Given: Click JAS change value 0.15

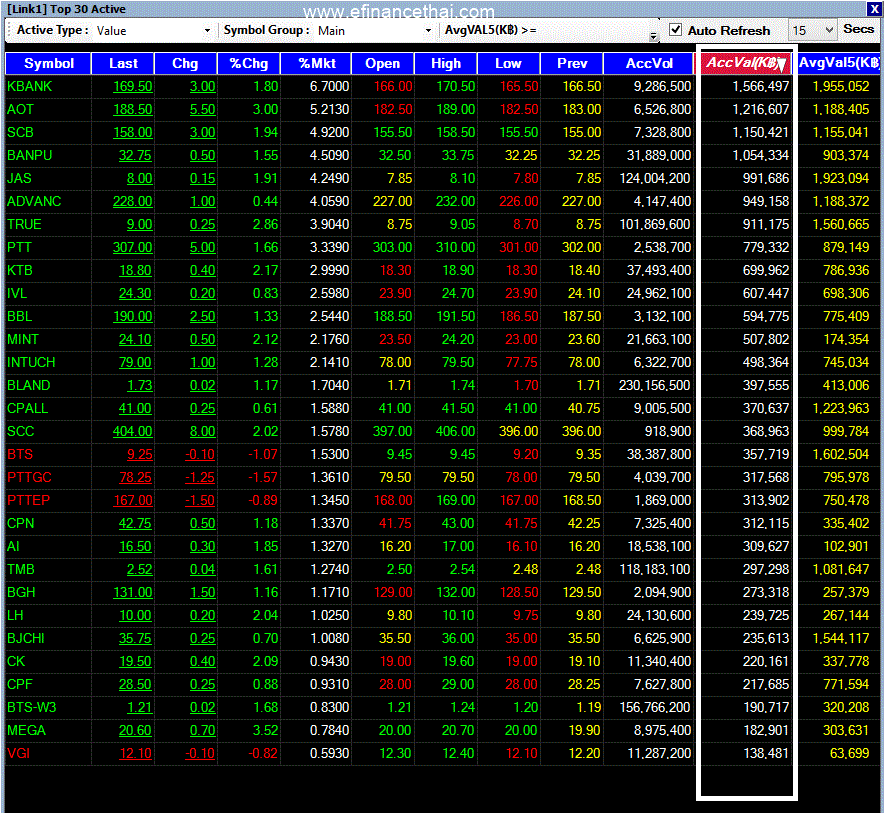Looking at the screenshot, I should [x=203, y=178].
